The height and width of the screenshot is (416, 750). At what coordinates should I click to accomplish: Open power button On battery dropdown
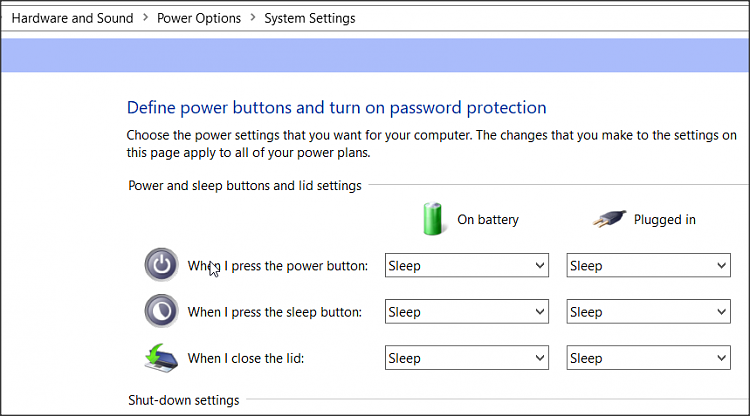(467, 266)
